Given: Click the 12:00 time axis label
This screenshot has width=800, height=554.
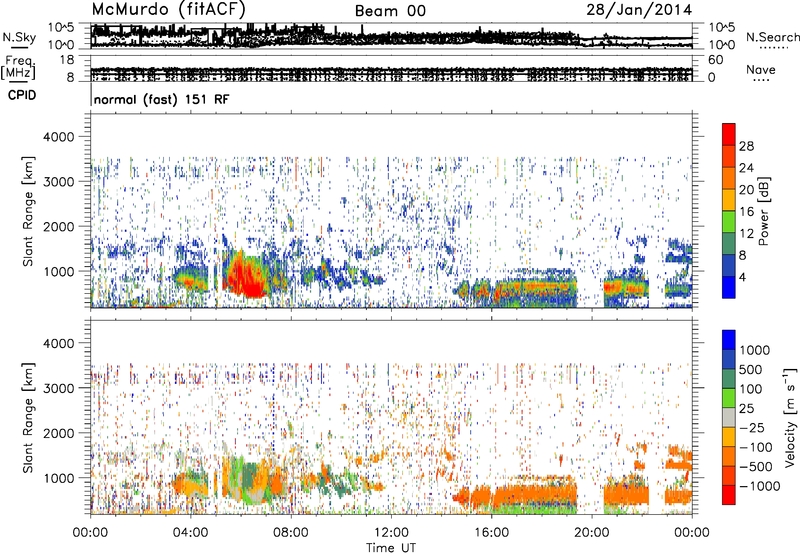Looking at the screenshot, I should pyautogui.click(x=391, y=533).
